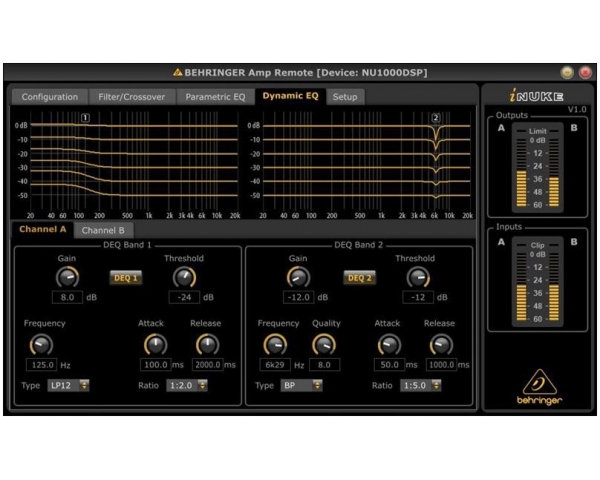
Task: Click the DEQ Band 2 Gain knob
Action: (x=298, y=277)
